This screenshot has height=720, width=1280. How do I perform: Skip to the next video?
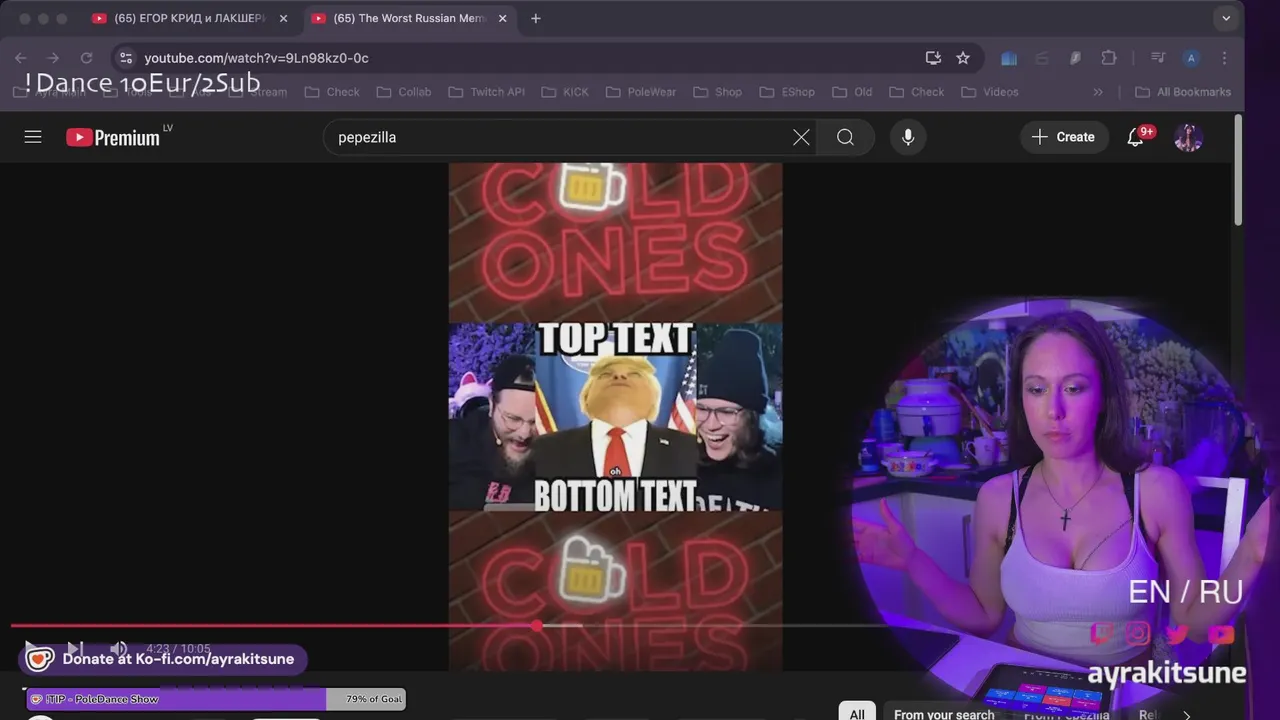click(75, 649)
